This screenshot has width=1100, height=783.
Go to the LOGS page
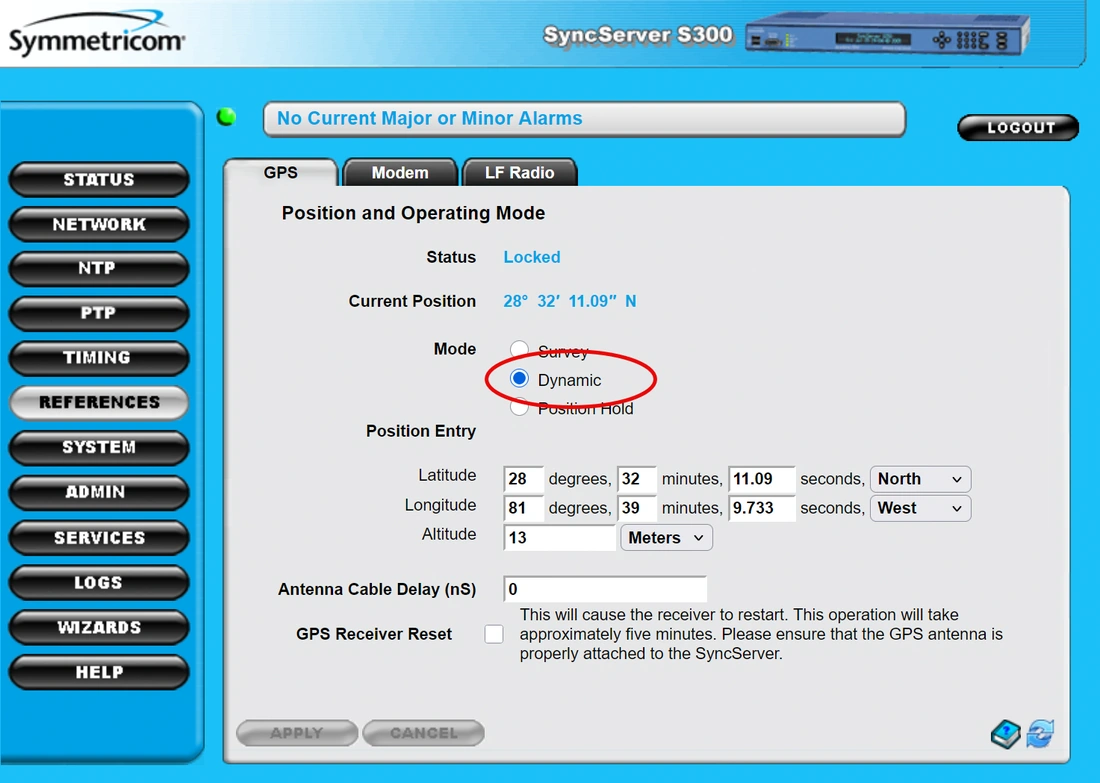click(x=99, y=583)
